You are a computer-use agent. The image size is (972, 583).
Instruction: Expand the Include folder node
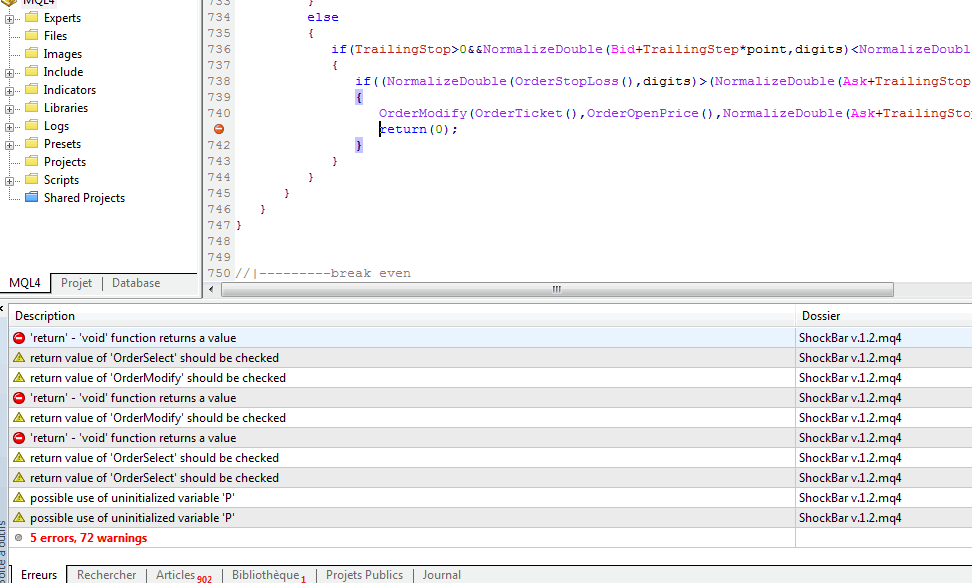tap(10, 72)
